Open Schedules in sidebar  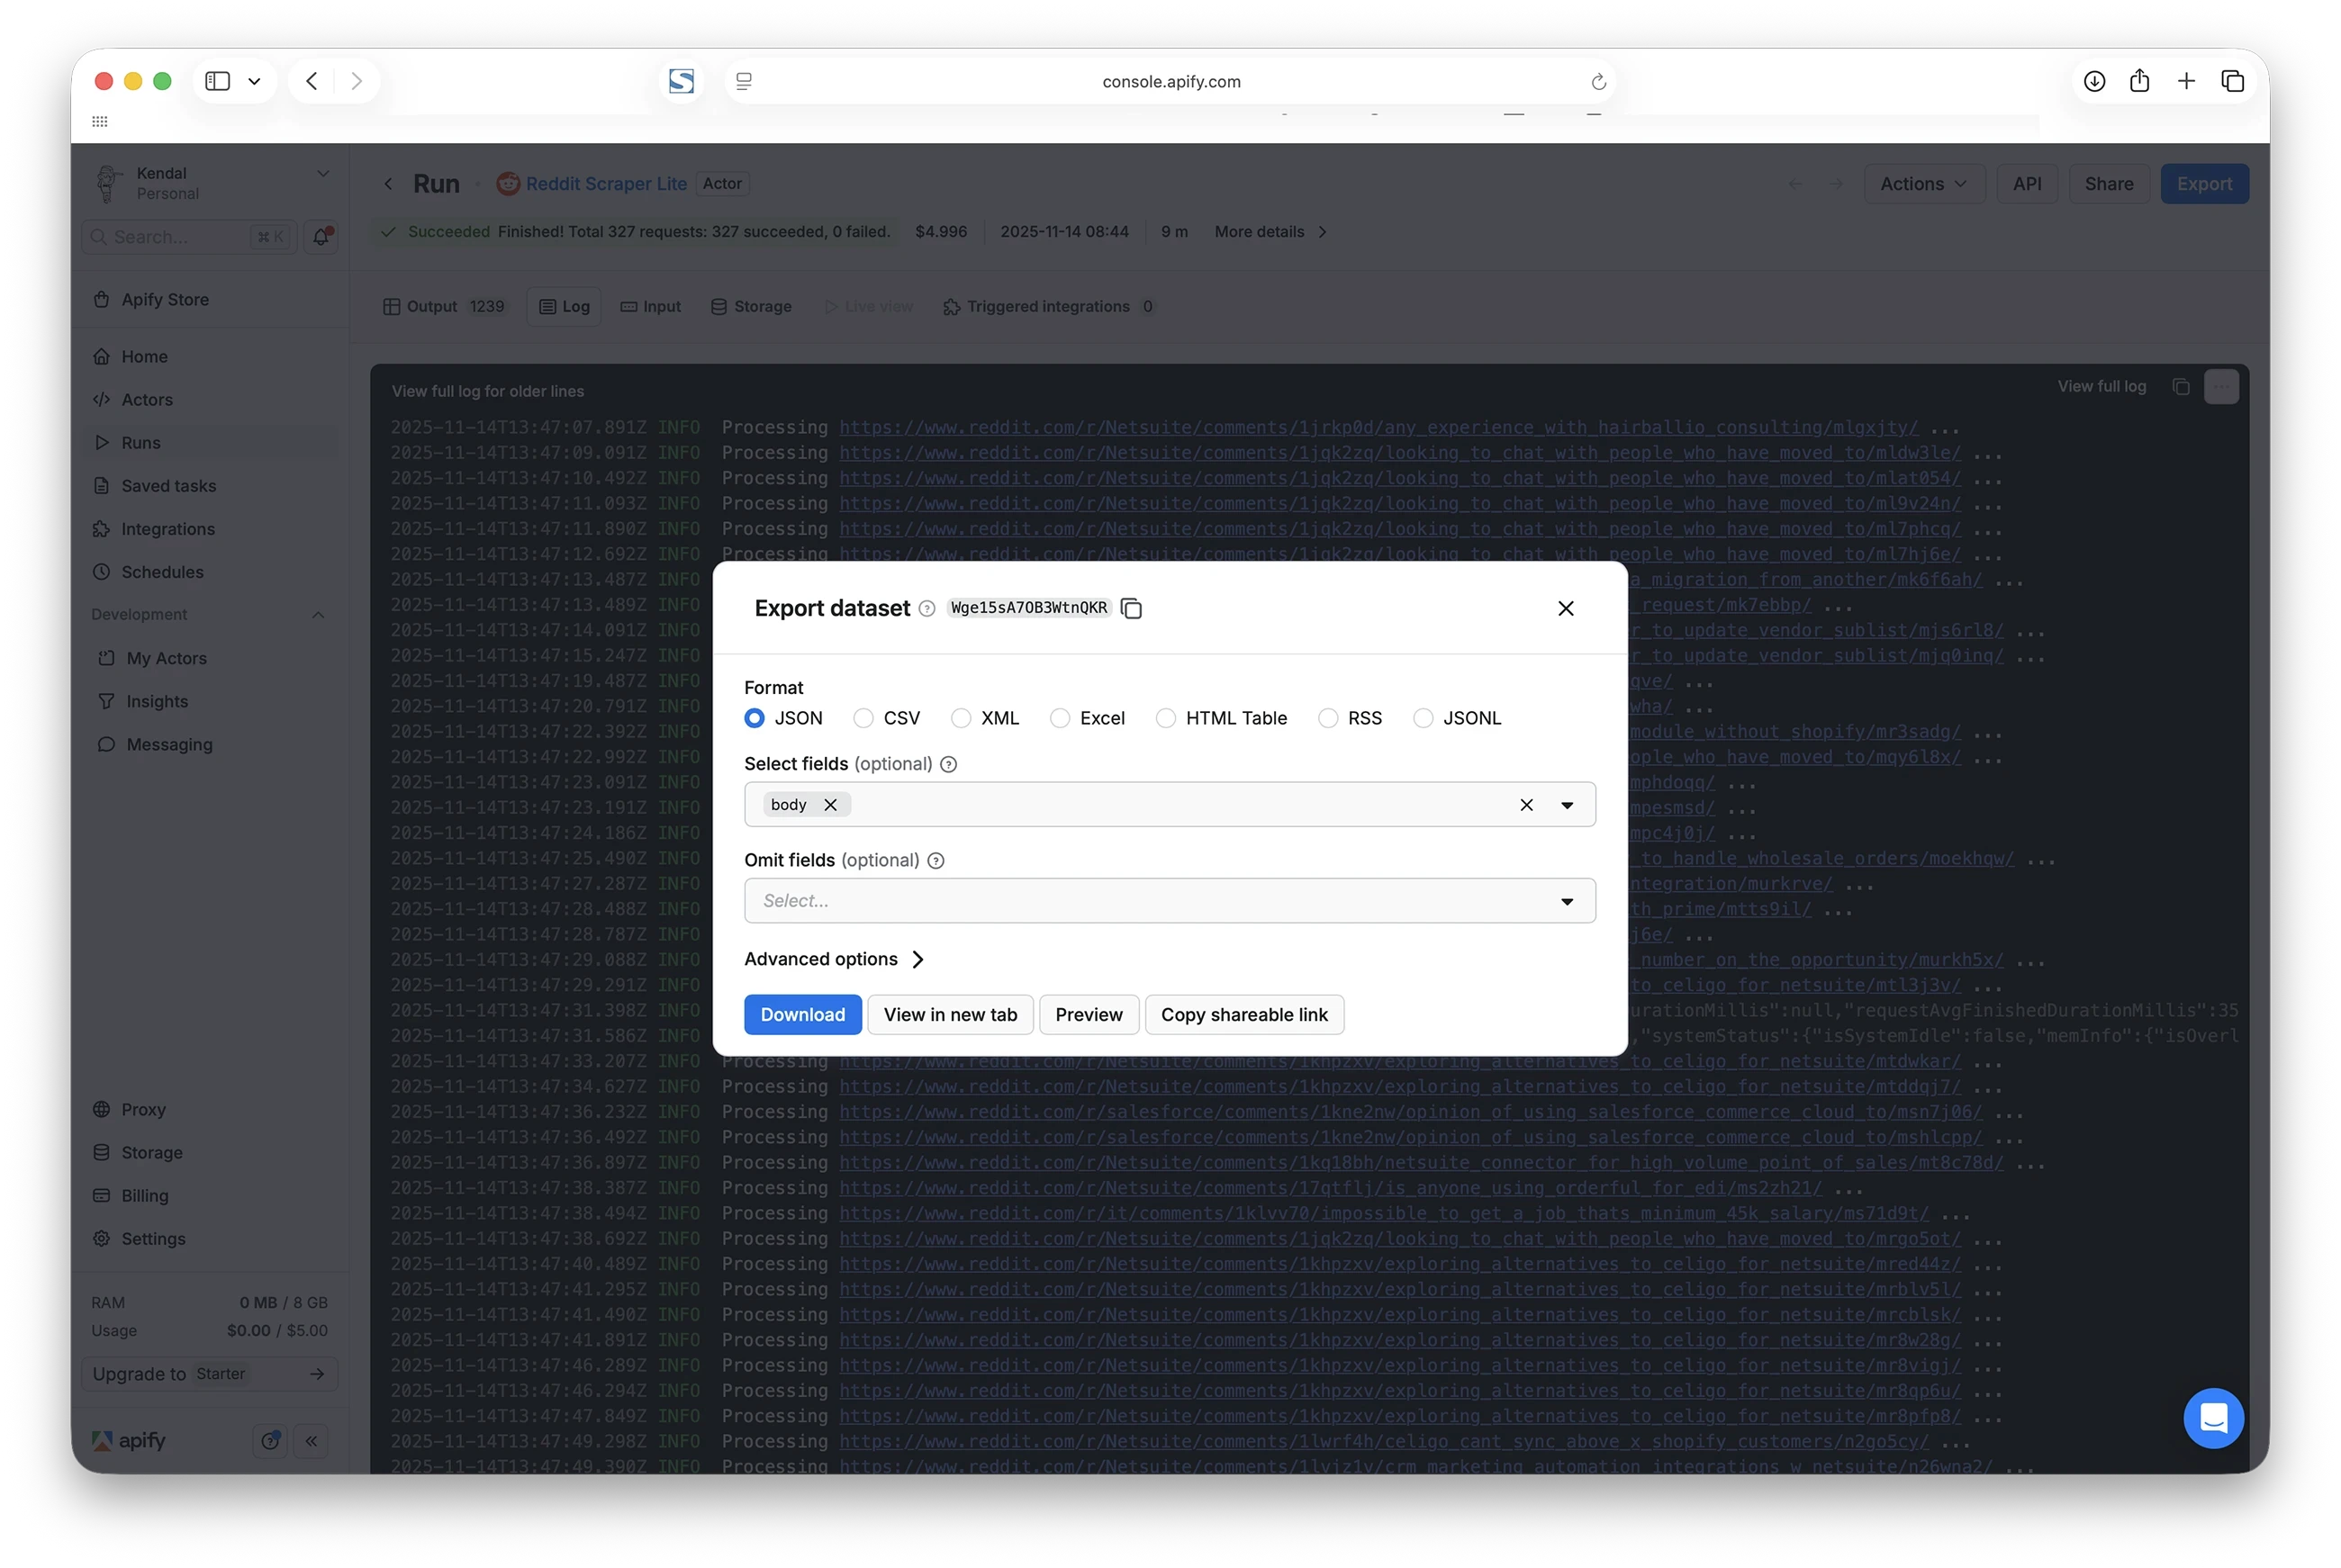(211, 572)
